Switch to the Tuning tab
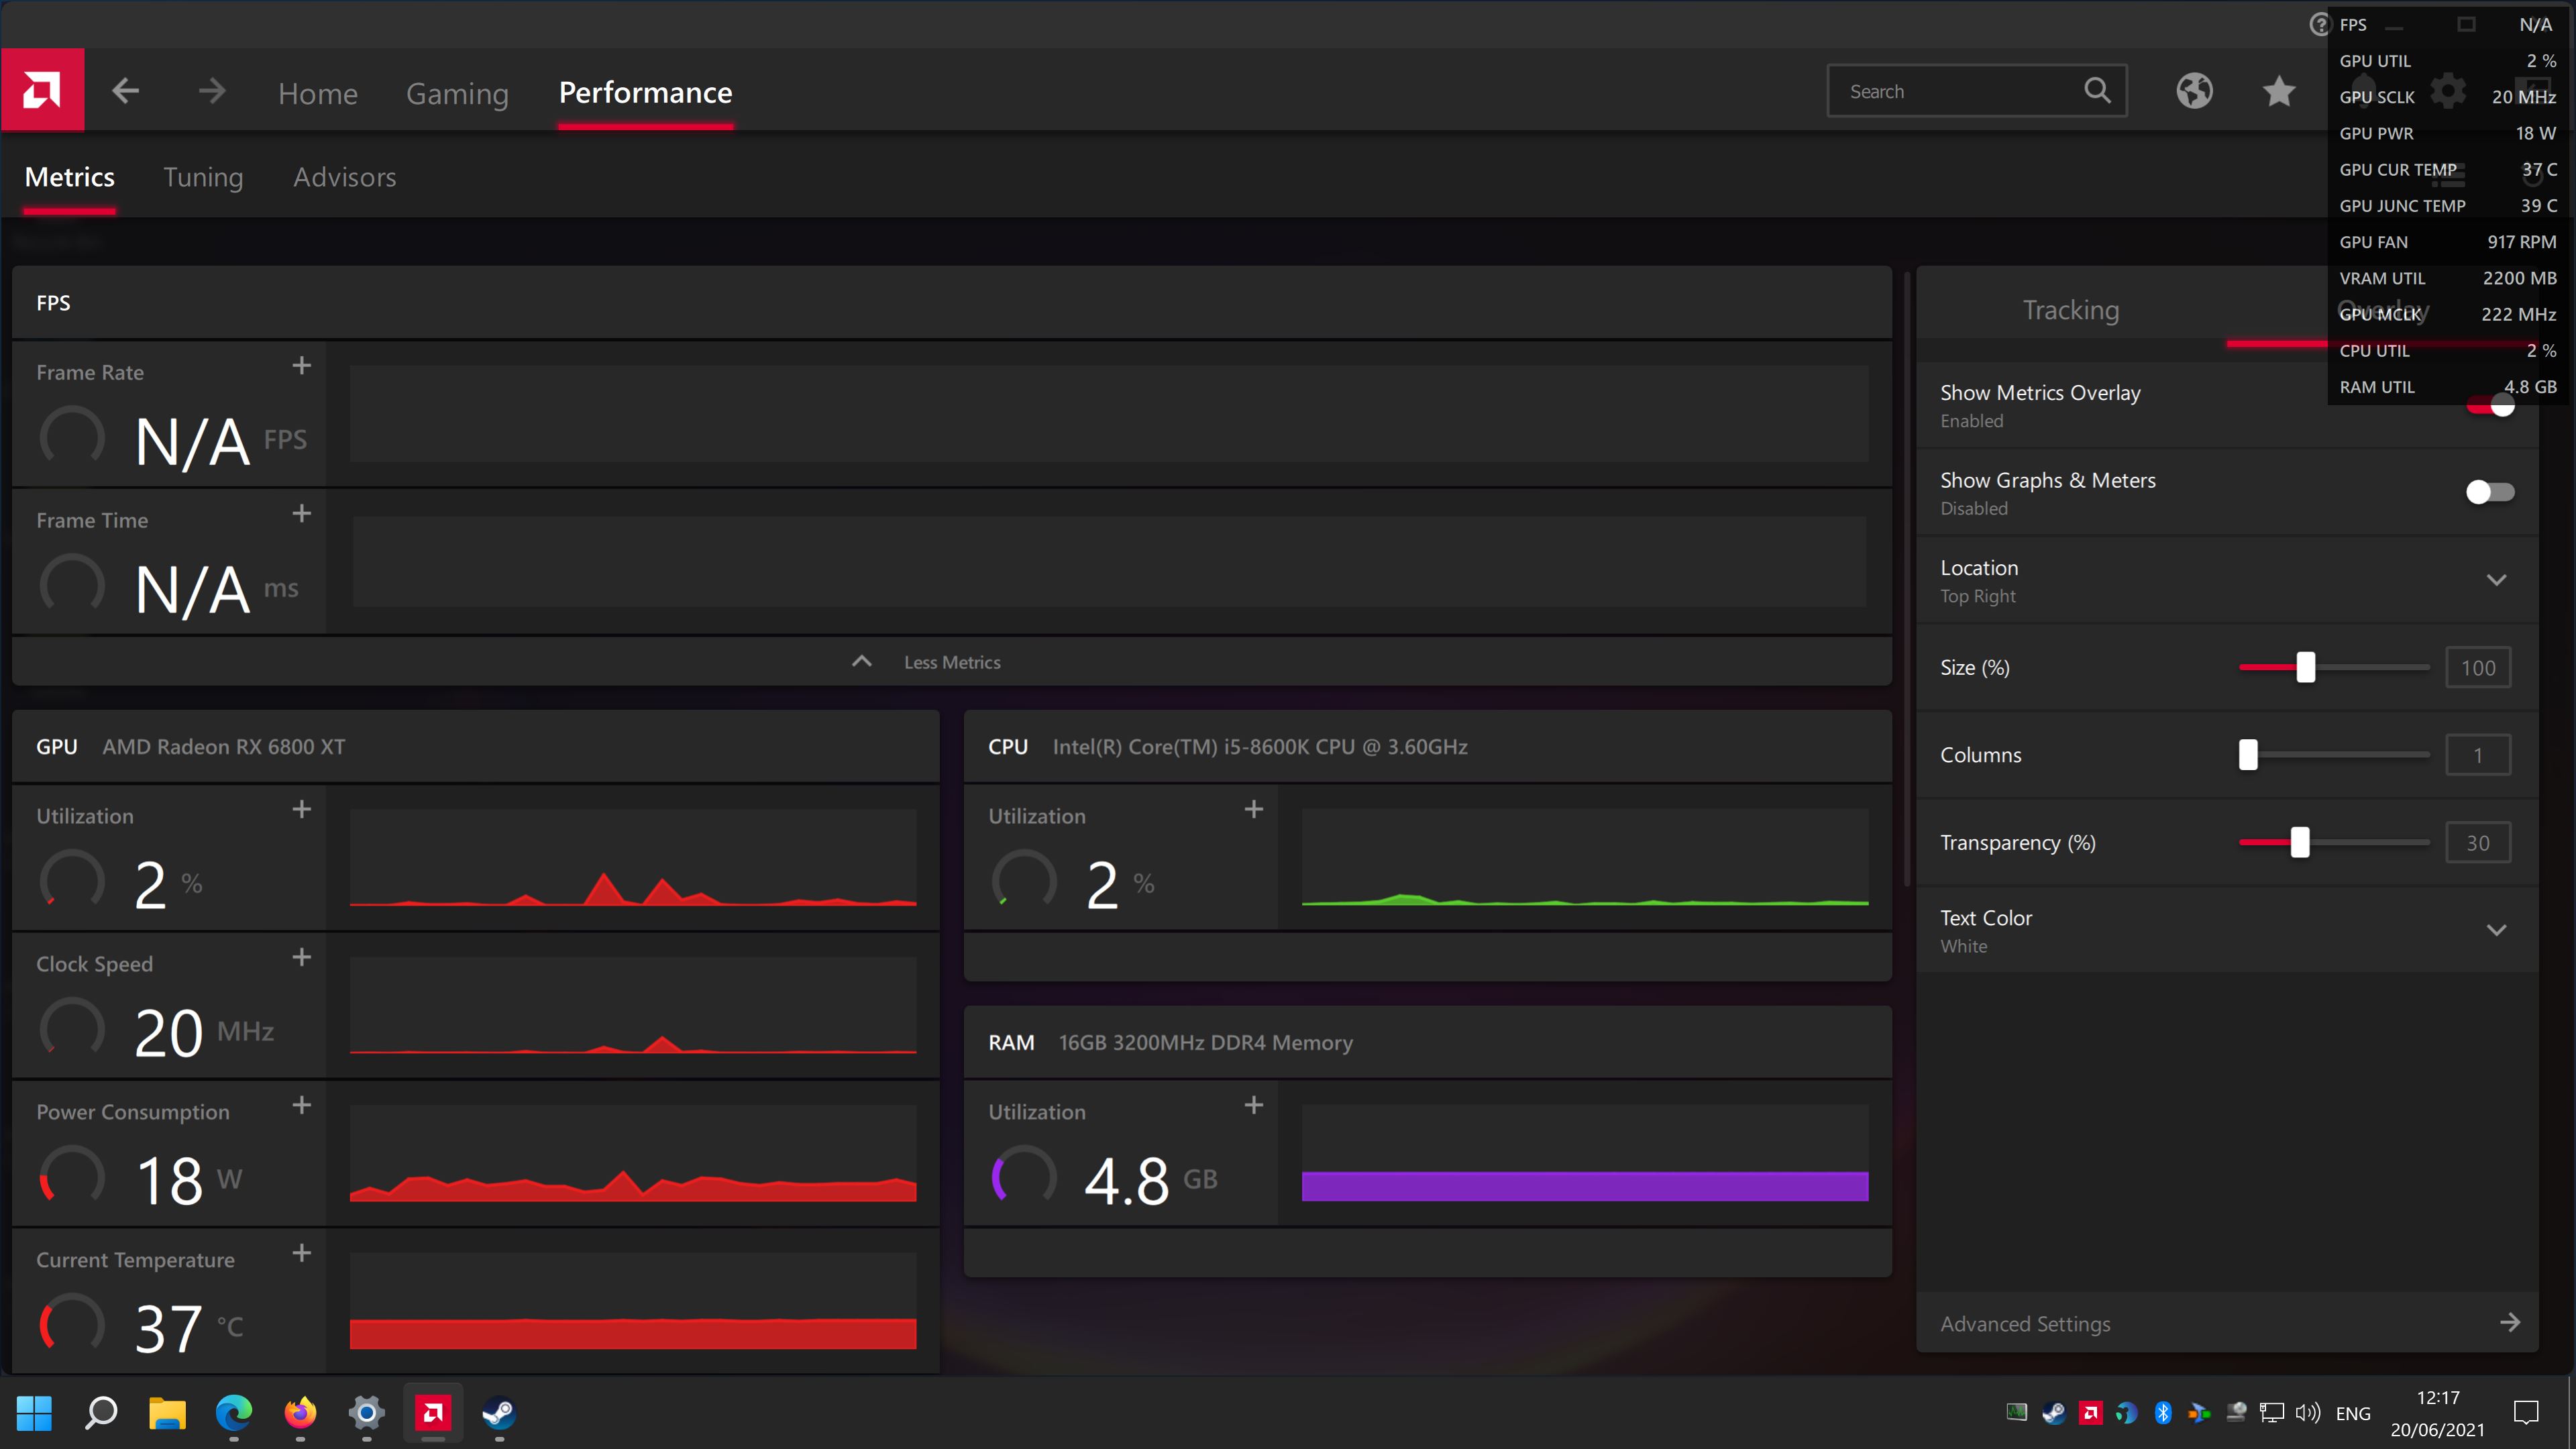The height and width of the screenshot is (1449, 2576). (203, 177)
